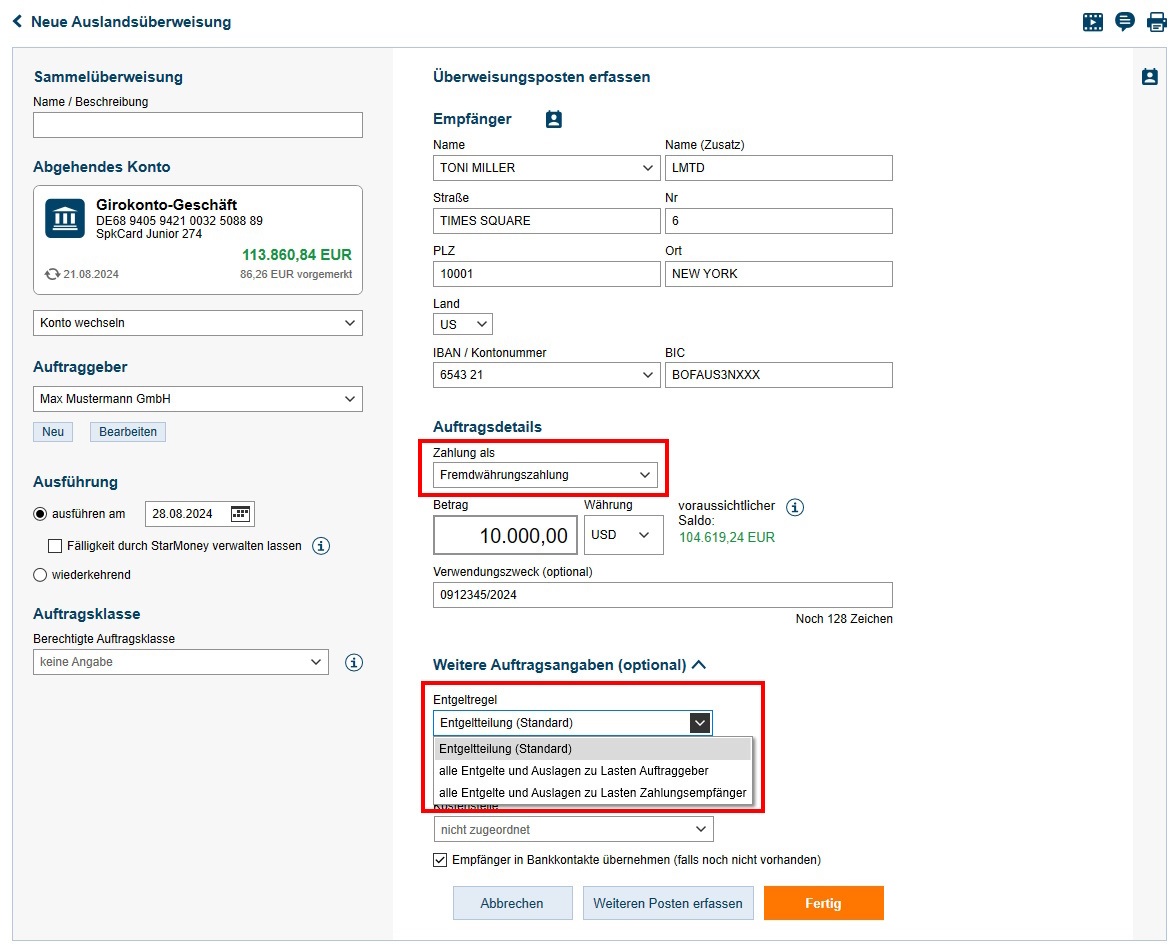Image resolution: width=1176 pixels, height=945 pixels.
Task: Close the Entgeltregel dropdown arrow
Action: (700, 723)
